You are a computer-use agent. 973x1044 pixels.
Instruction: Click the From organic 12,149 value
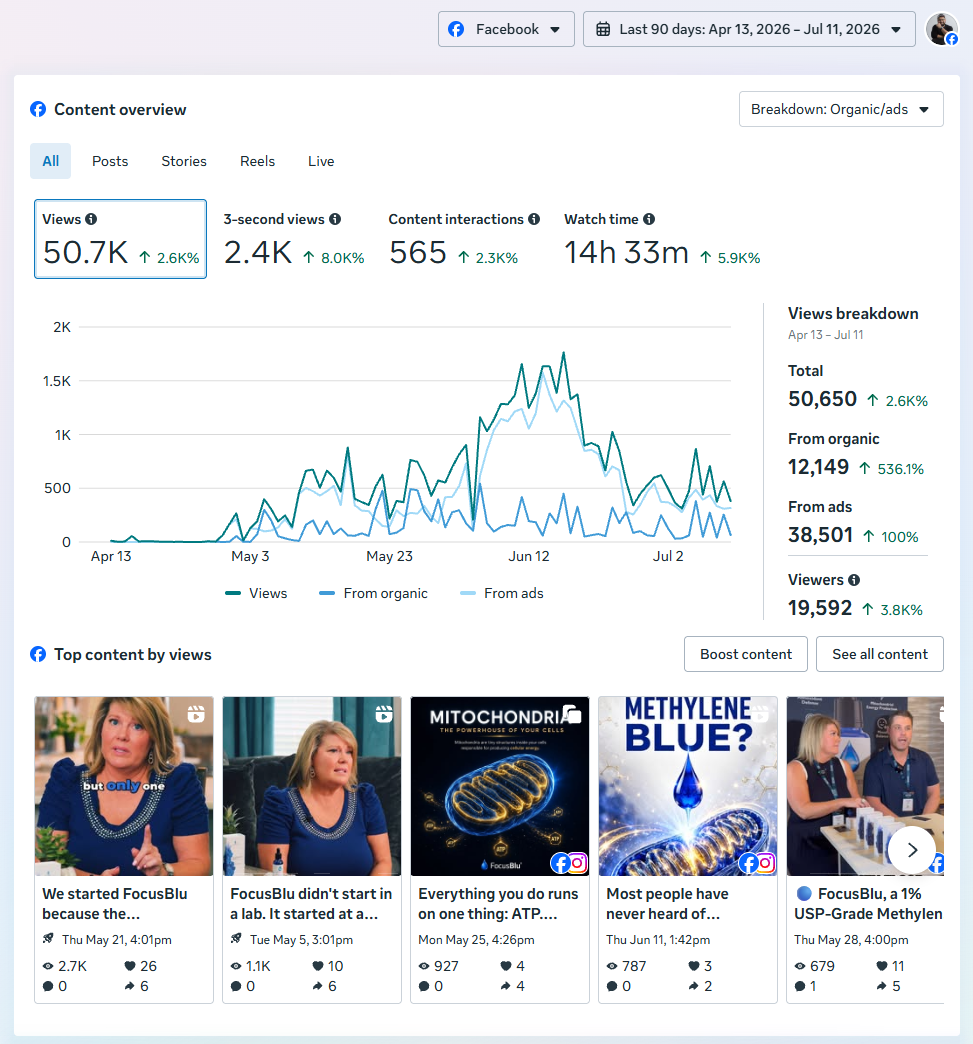(x=818, y=467)
